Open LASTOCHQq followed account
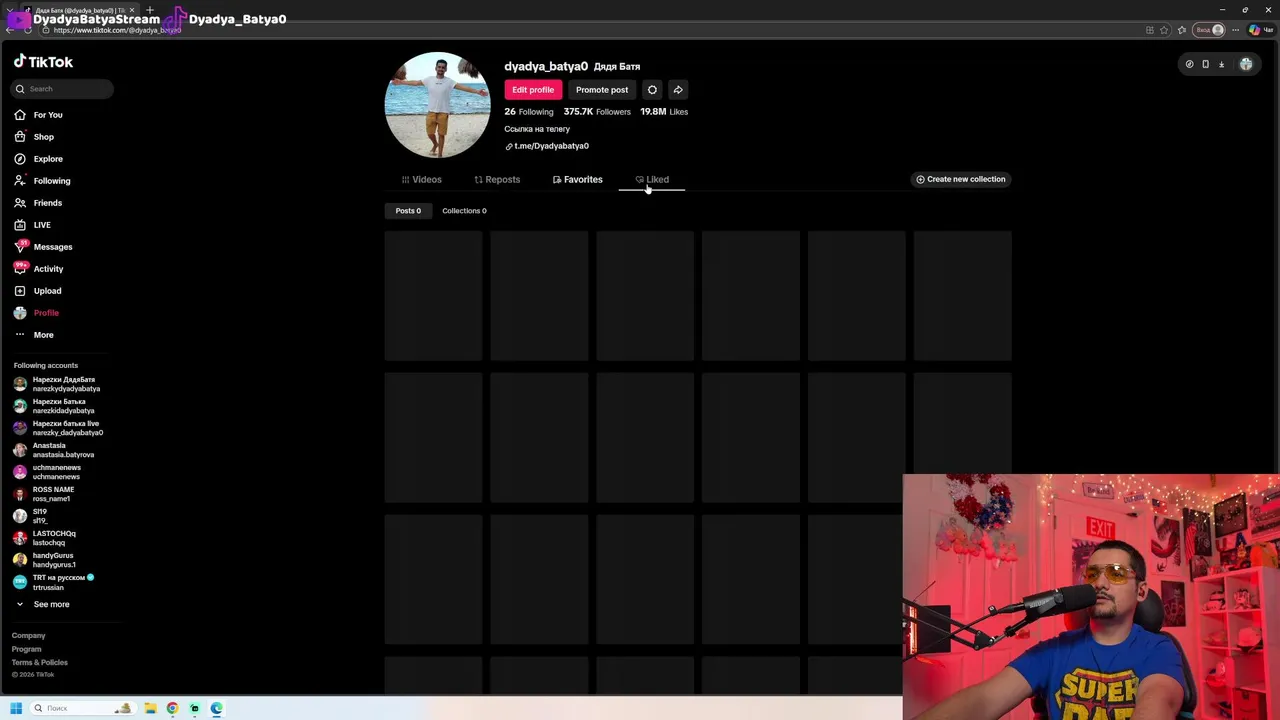Image resolution: width=1280 pixels, height=720 pixels. tap(45, 538)
